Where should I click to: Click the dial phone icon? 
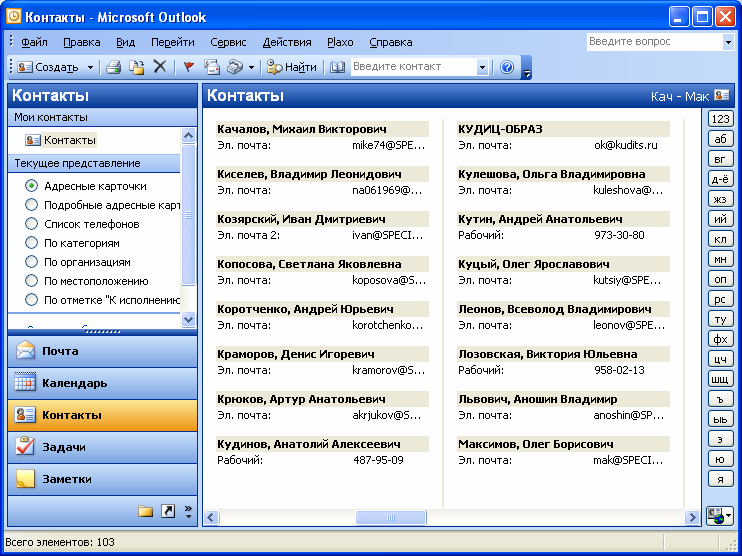(235, 67)
